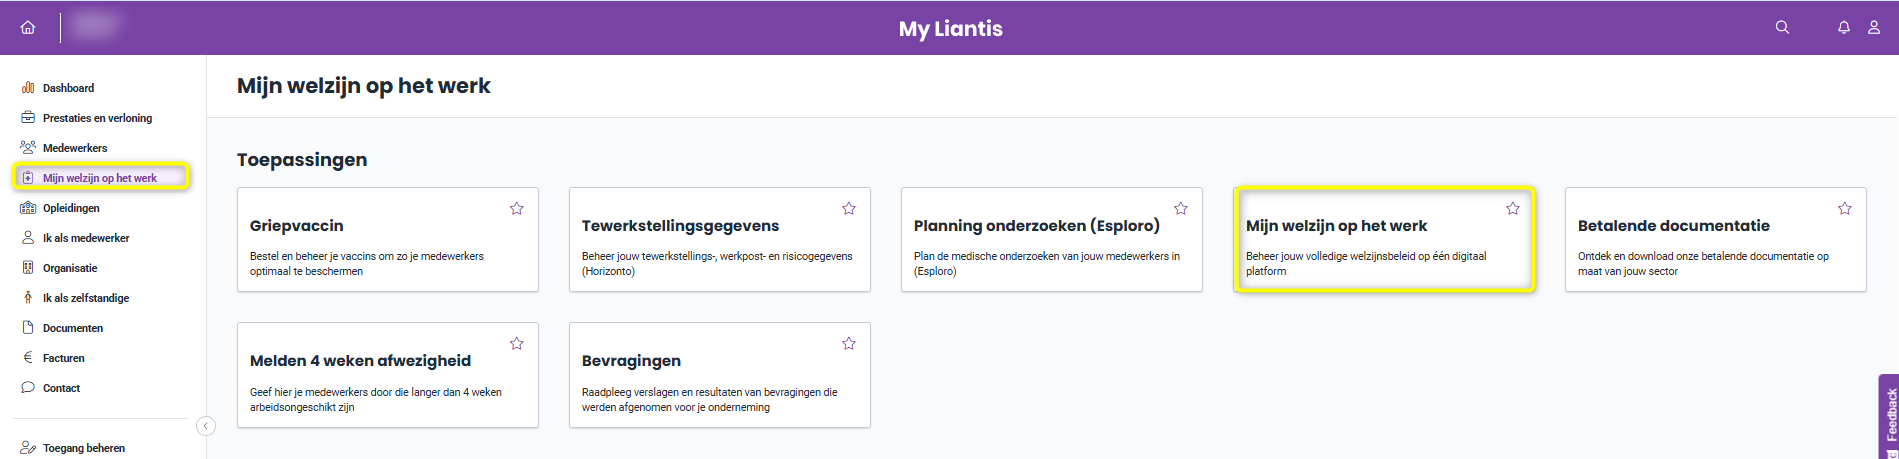Open the home icon in header

tap(28, 28)
